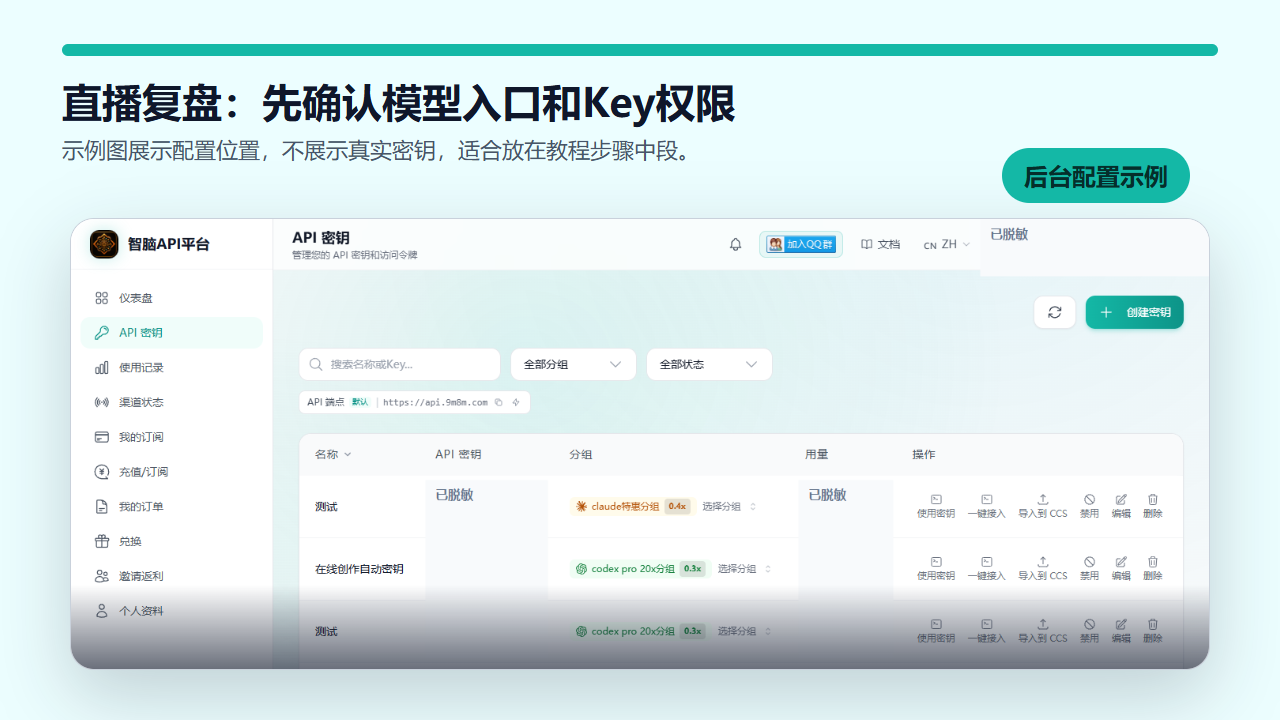The height and width of the screenshot is (720, 1280).
Task: Click the 创建密钥 button
Action: pyautogui.click(x=1135, y=312)
